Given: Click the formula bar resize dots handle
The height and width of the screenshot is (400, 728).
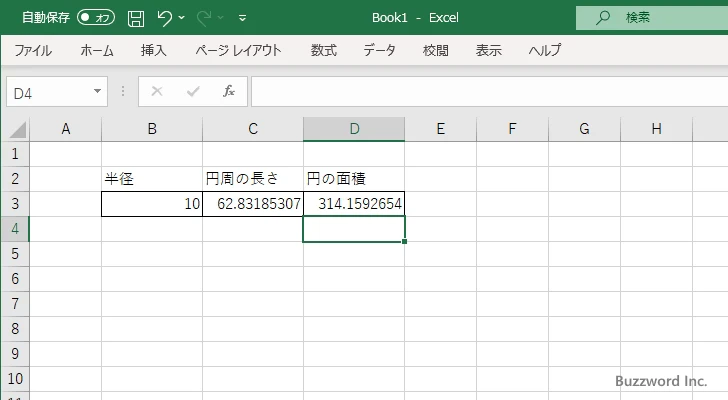Looking at the screenshot, I should pos(123,91).
